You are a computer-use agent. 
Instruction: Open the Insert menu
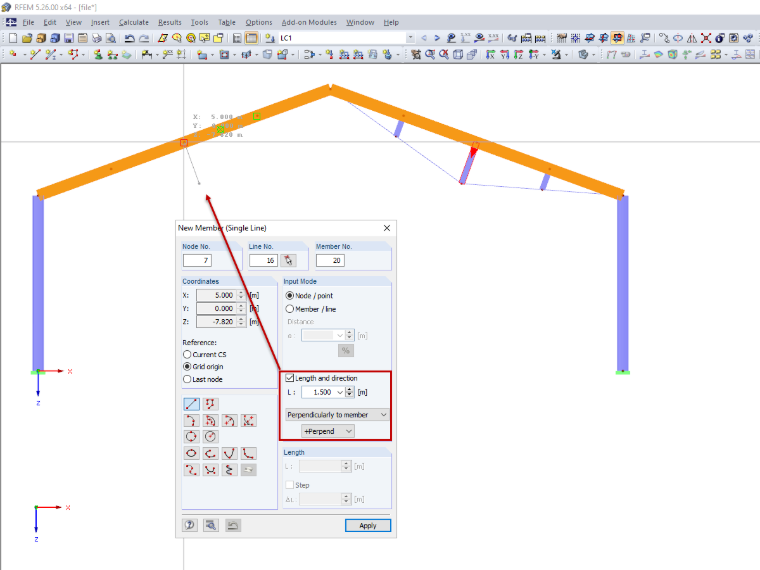pos(100,22)
